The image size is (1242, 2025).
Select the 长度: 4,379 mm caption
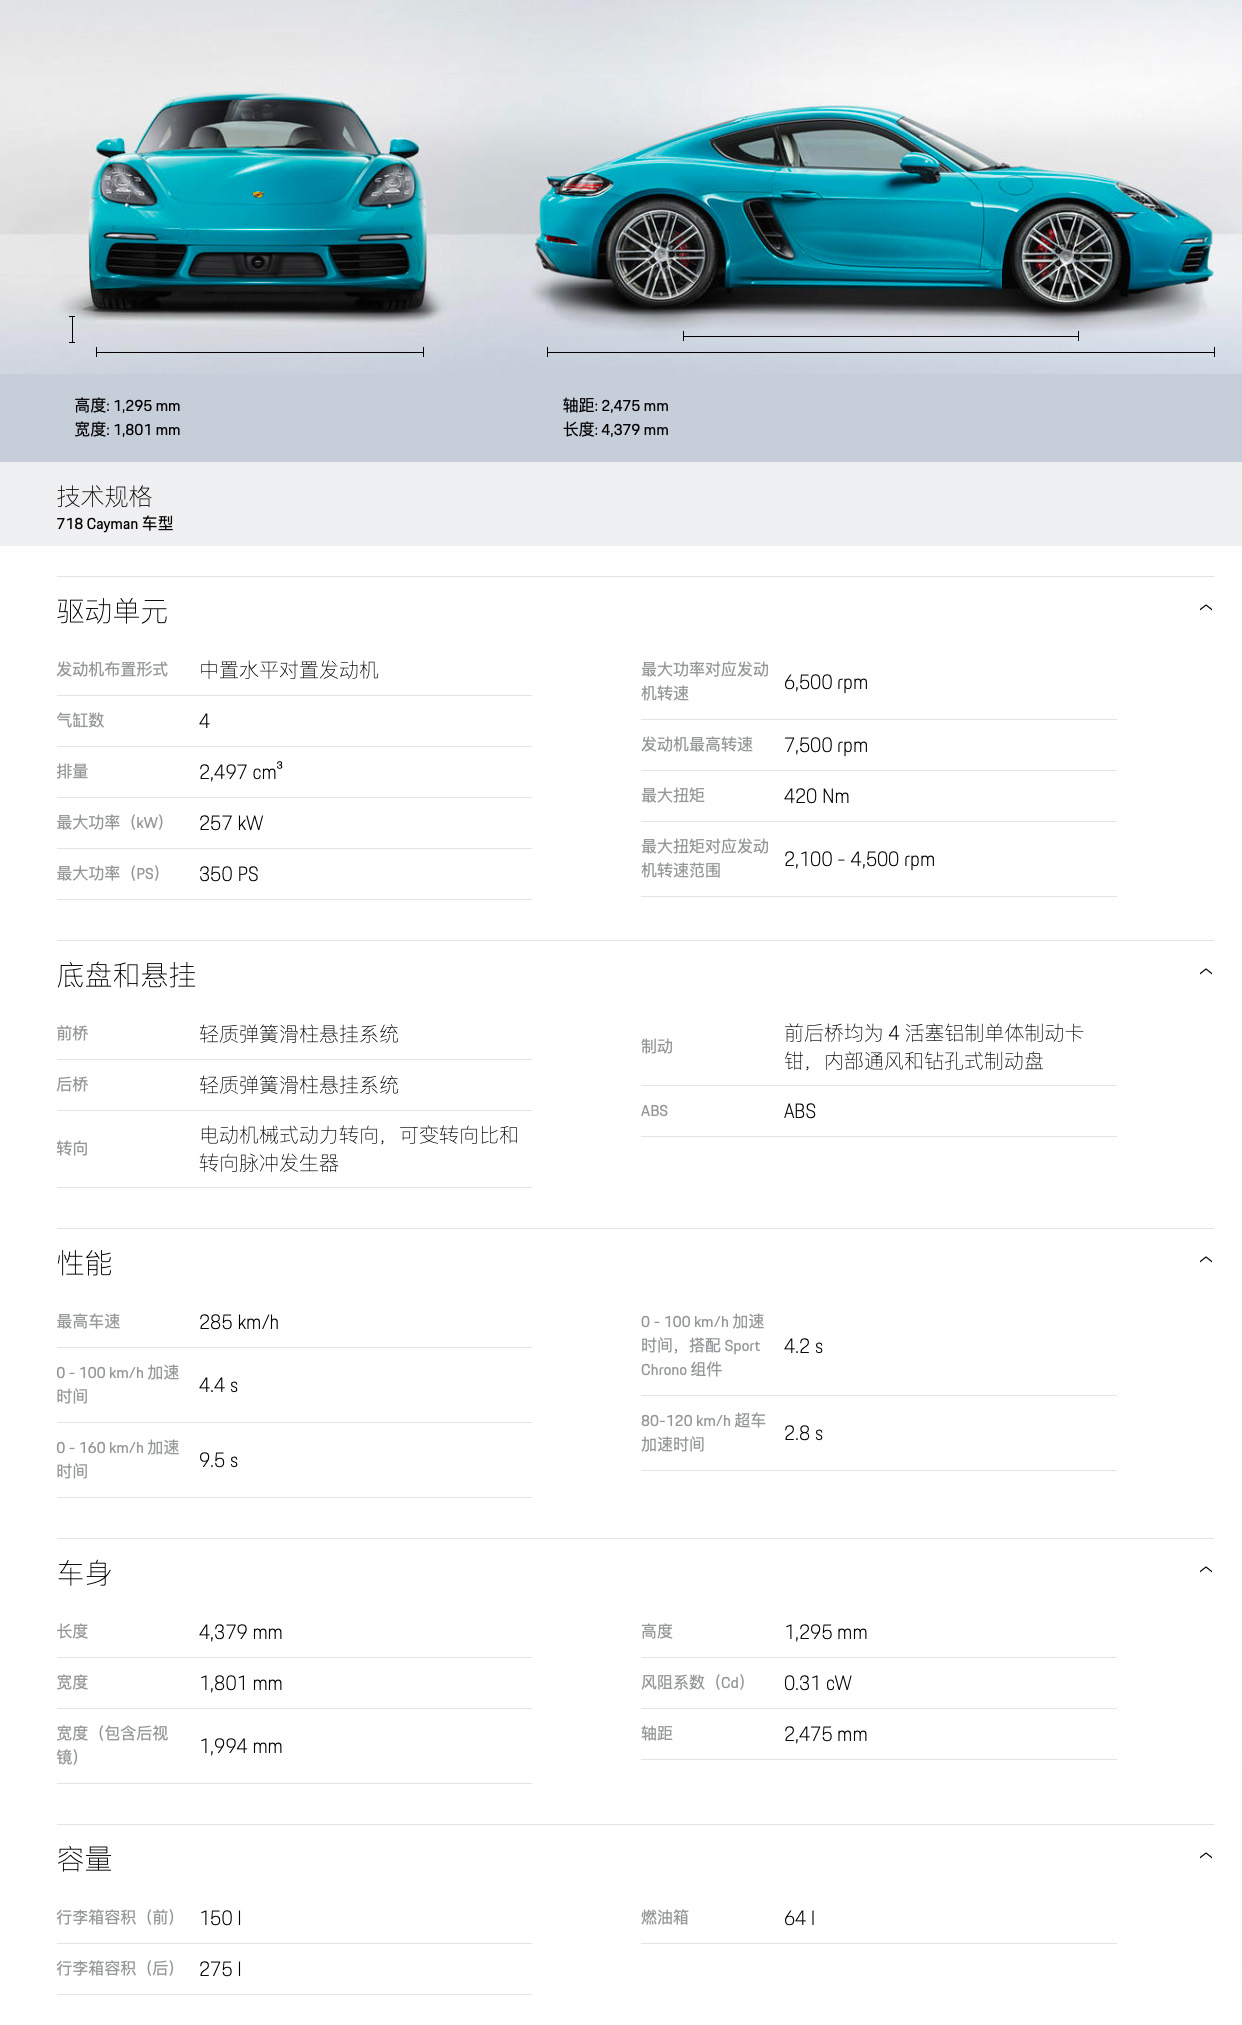tap(615, 430)
